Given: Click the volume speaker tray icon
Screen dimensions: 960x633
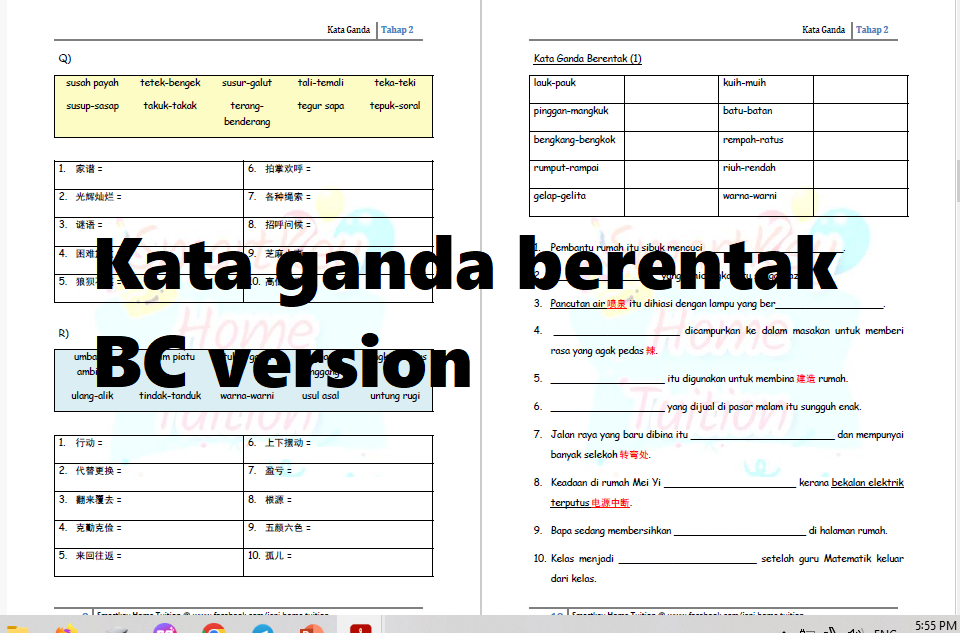Looking at the screenshot, I should click(x=855, y=630).
